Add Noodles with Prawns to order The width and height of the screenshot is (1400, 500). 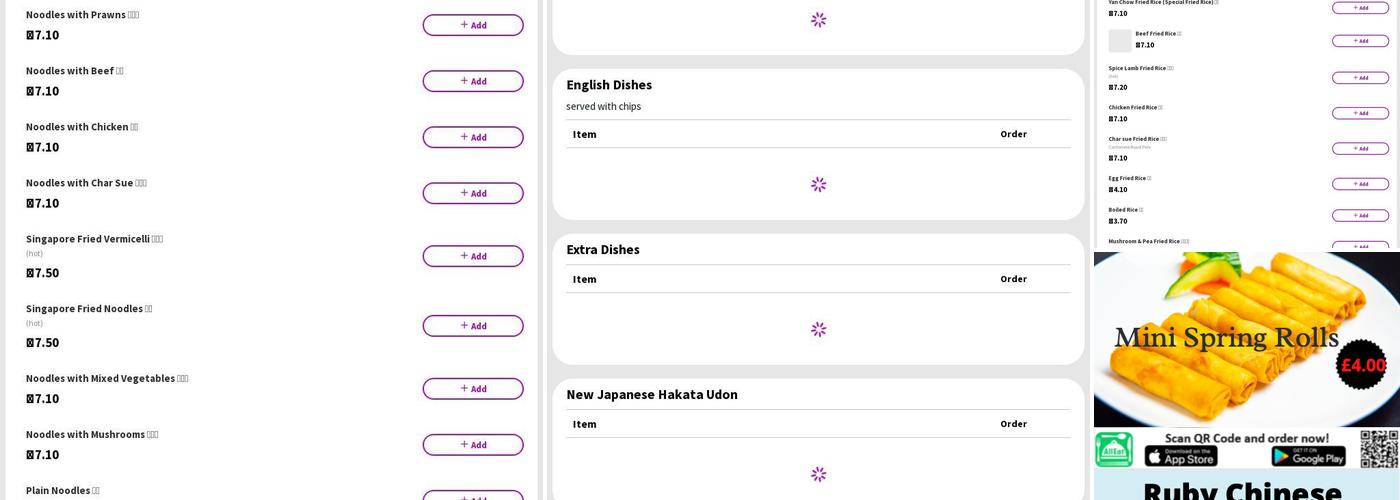click(472, 25)
